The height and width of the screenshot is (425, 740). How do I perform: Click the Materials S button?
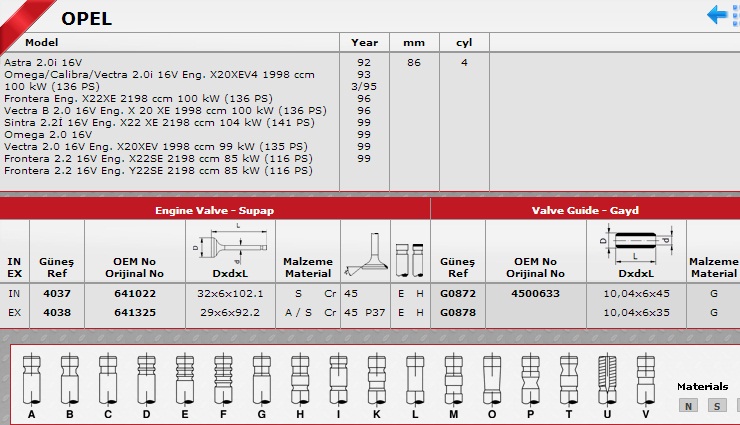(716, 405)
